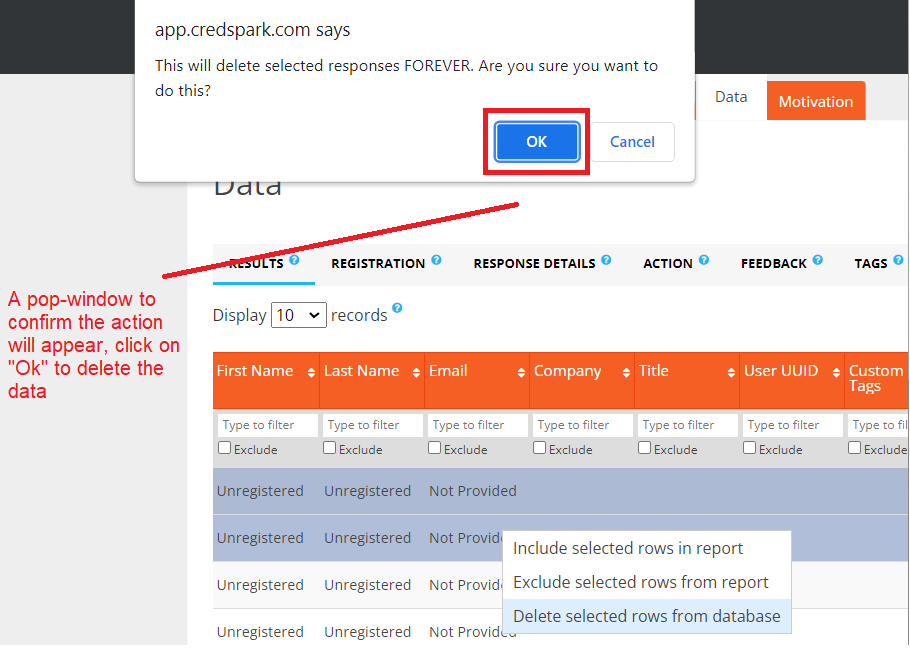This screenshot has width=910, height=652.
Task: Click Cancel on the confirmation dialog
Action: pyautogui.click(x=632, y=141)
